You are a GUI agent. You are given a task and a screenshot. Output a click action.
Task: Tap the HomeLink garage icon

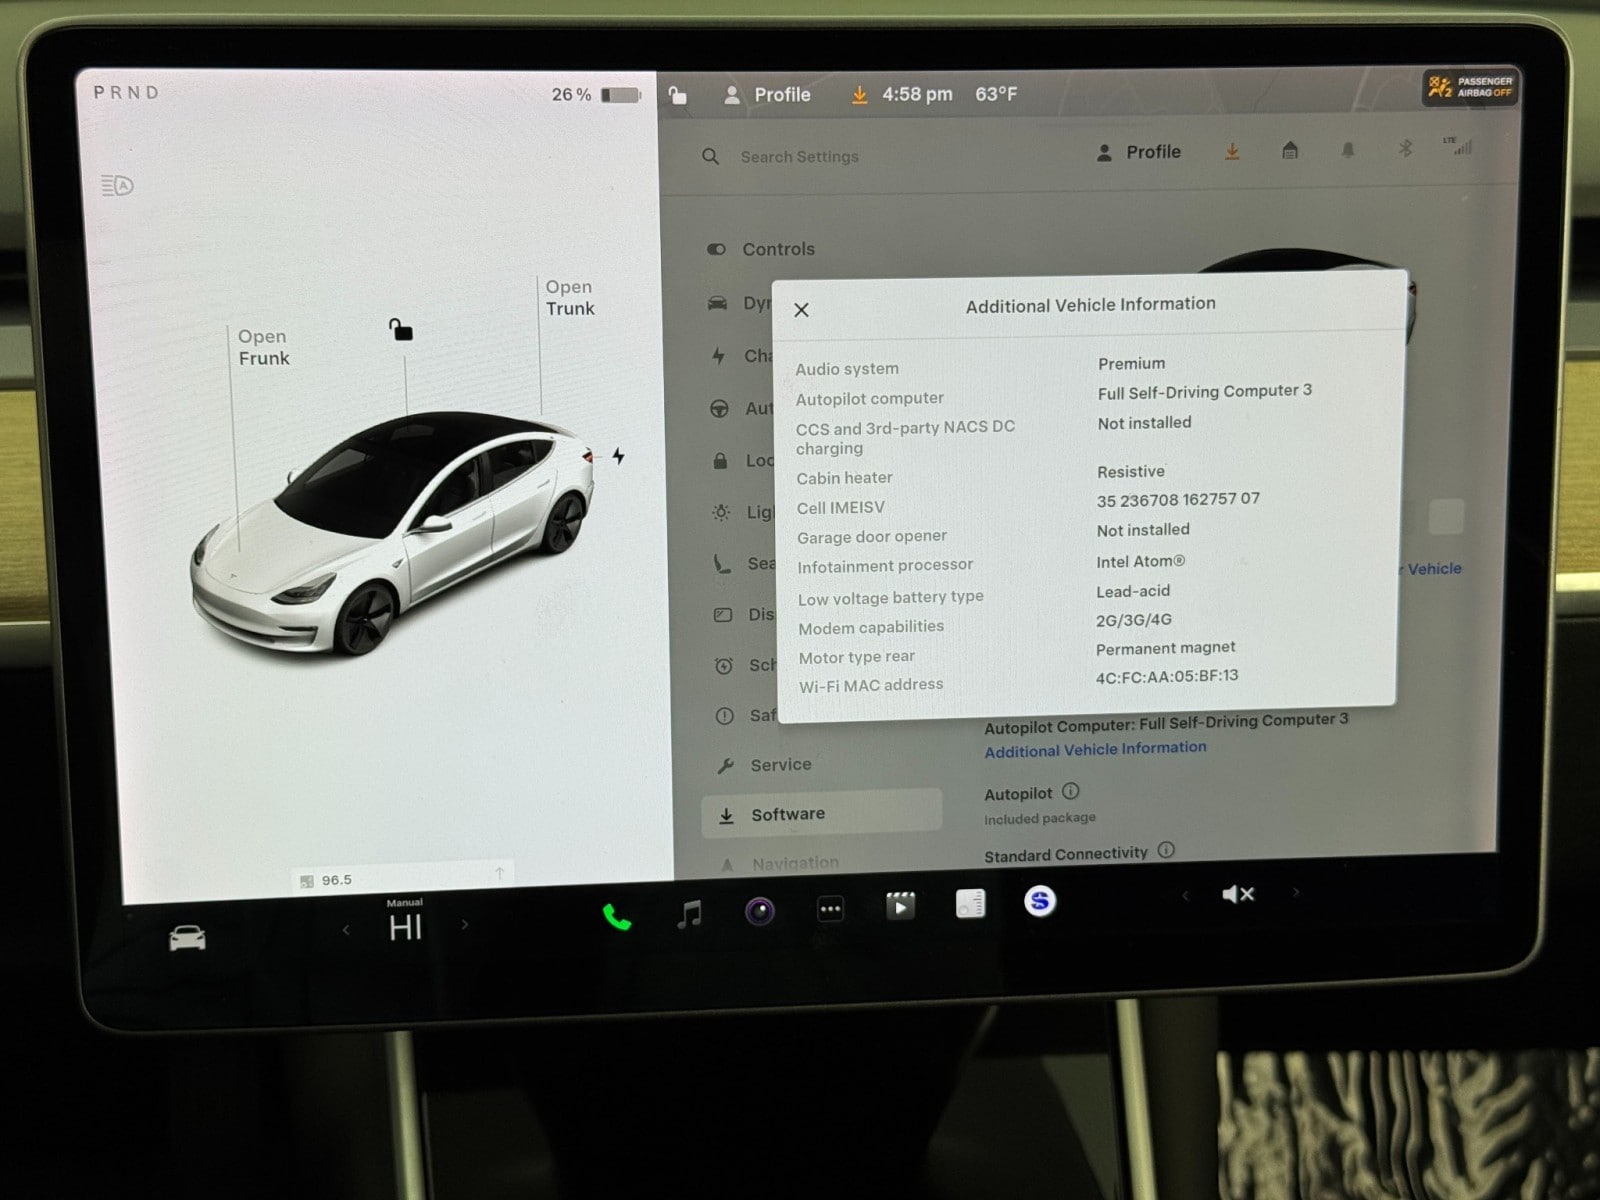(x=1290, y=151)
